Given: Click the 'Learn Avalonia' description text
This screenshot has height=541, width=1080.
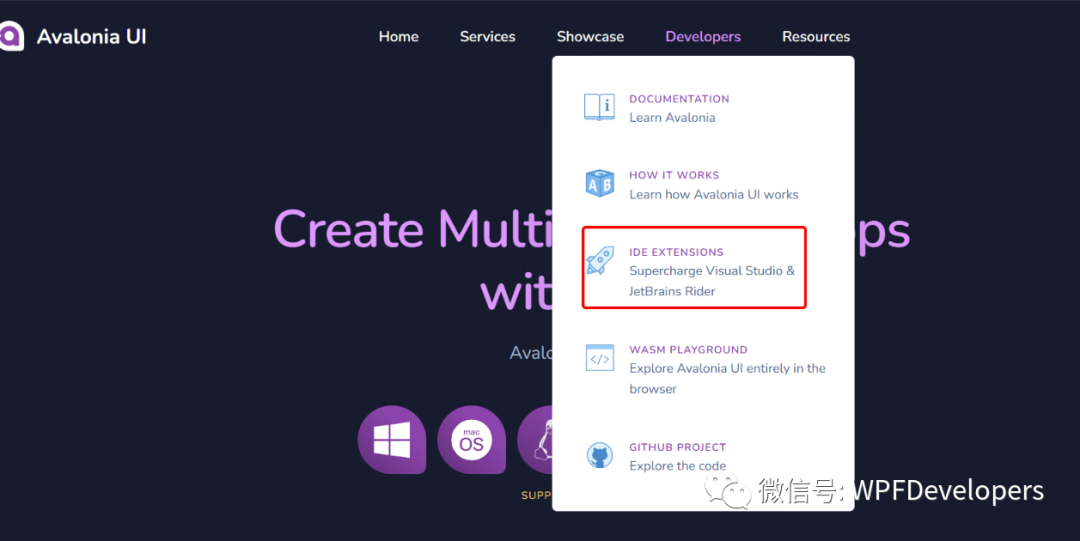Looking at the screenshot, I should click(672, 118).
